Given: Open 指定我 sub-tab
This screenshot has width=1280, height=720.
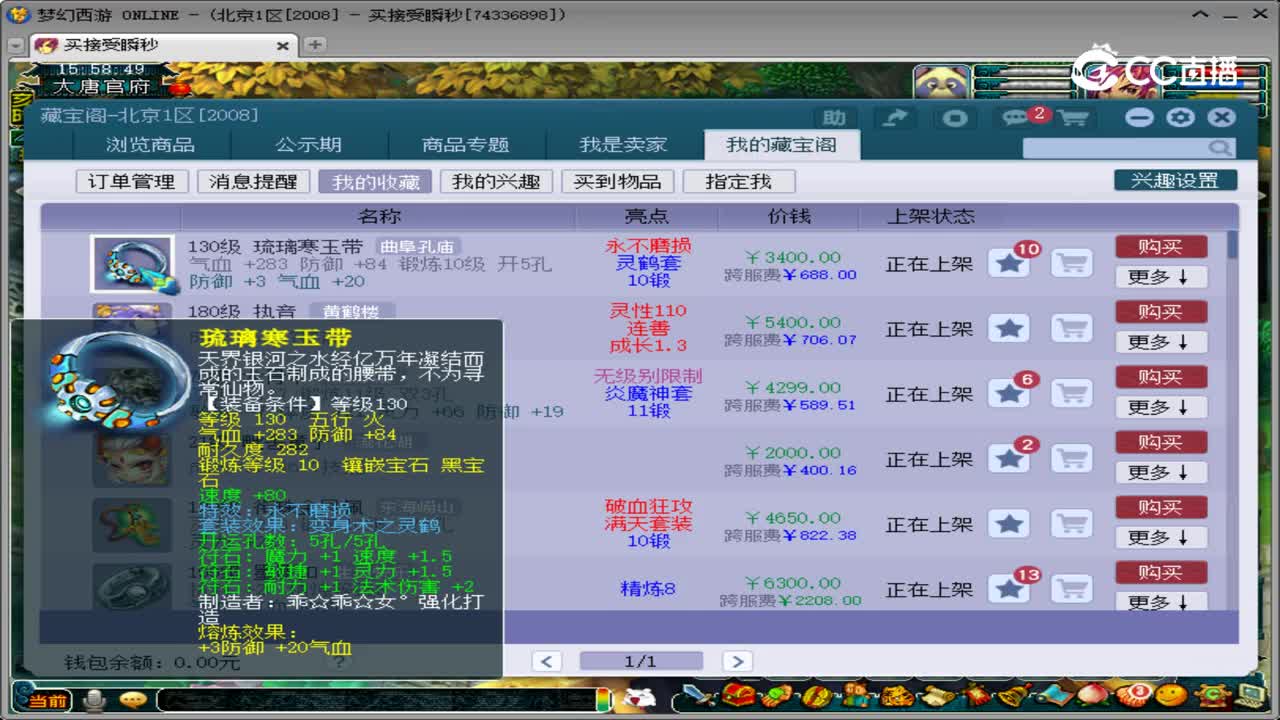Looking at the screenshot, I should (x=739, y=182).
